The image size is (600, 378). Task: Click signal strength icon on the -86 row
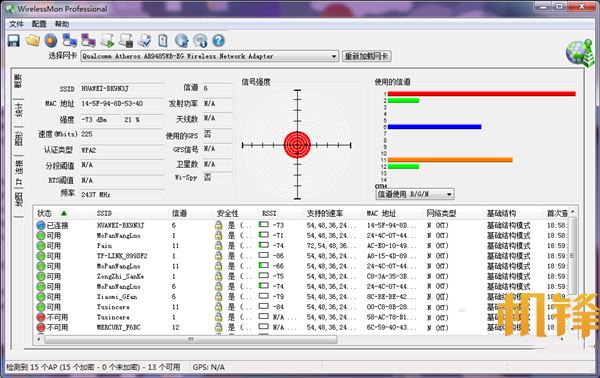[264, 255]
